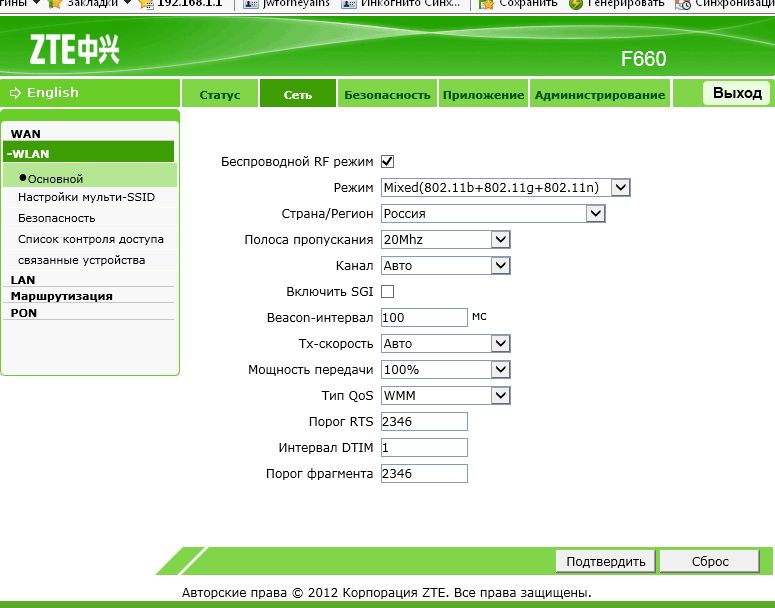This screenshot has height=608, width=775.
Task: Open Мощность передачи 100% dropdown
Action: 445,369
